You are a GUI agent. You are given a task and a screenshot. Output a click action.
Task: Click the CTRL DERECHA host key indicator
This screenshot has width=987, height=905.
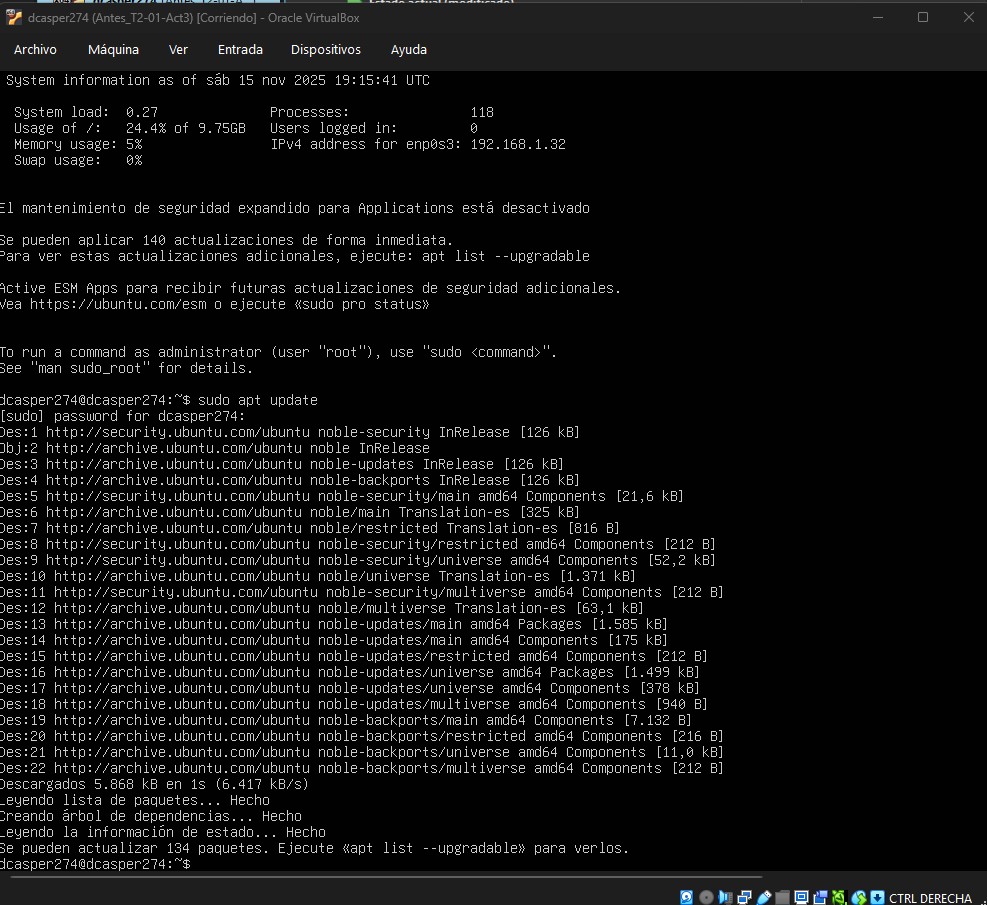[930, 898]
